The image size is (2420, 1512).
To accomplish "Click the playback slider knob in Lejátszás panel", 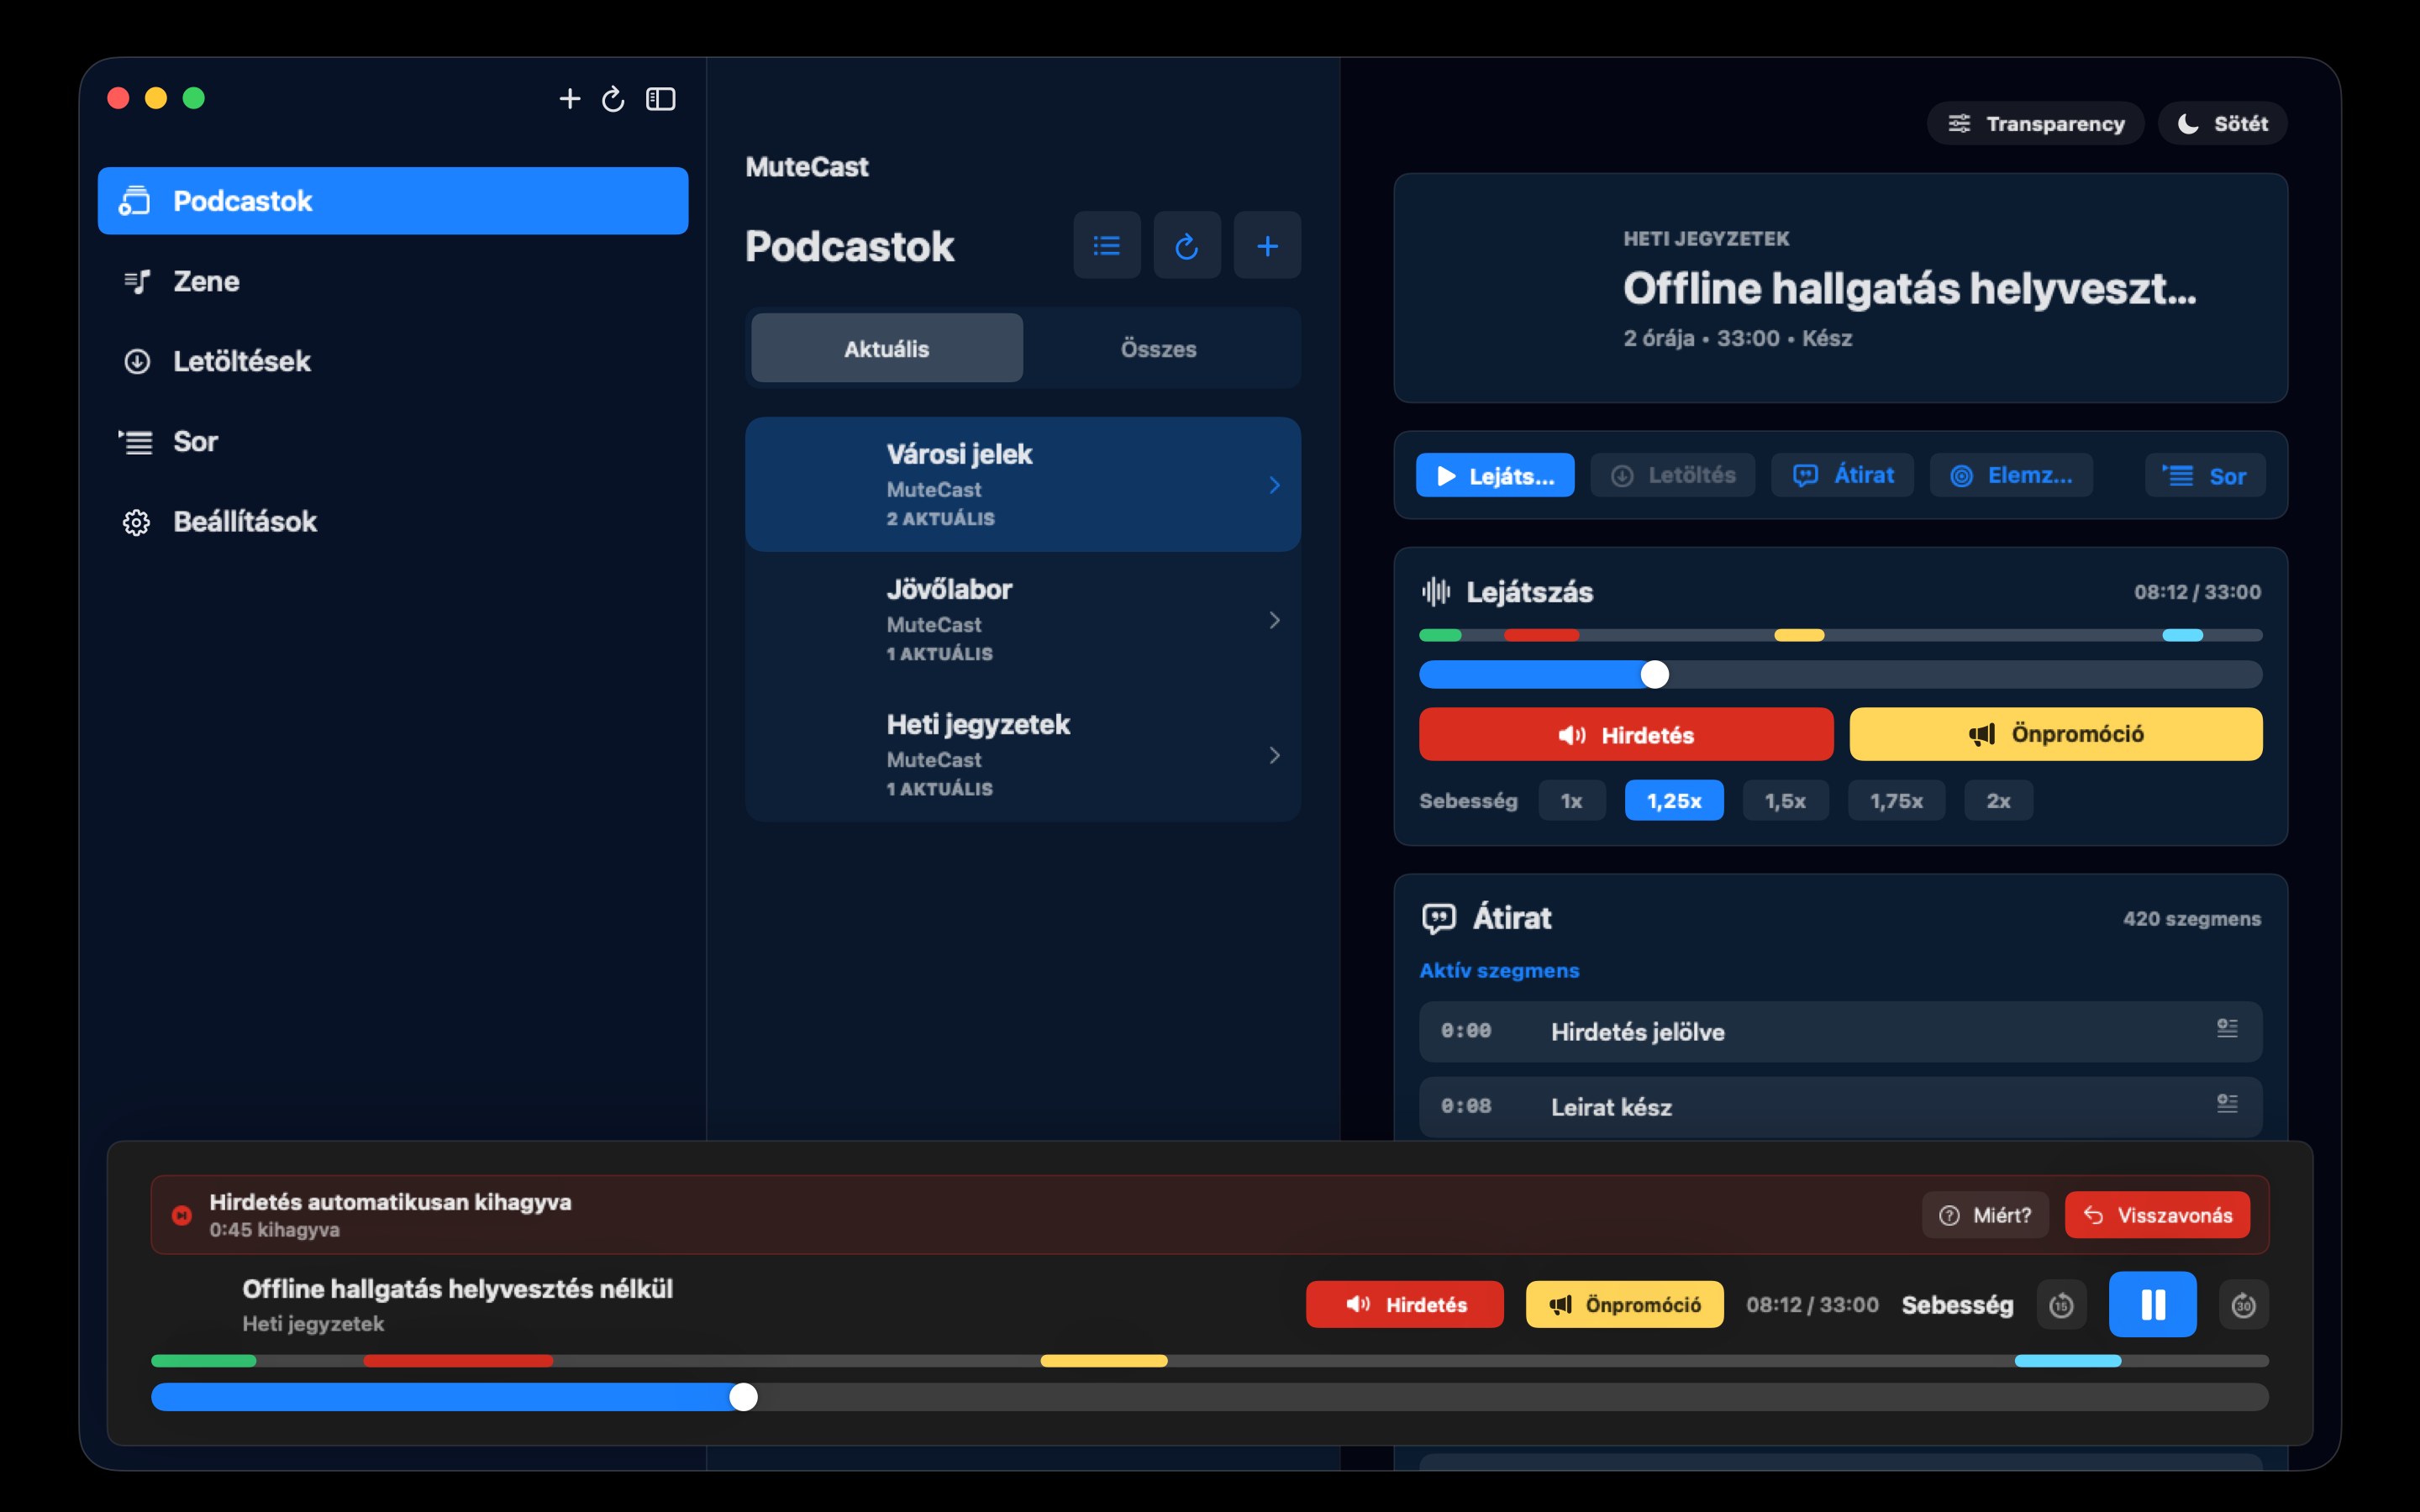I will pyautogui.click(x=1655, y=675).
